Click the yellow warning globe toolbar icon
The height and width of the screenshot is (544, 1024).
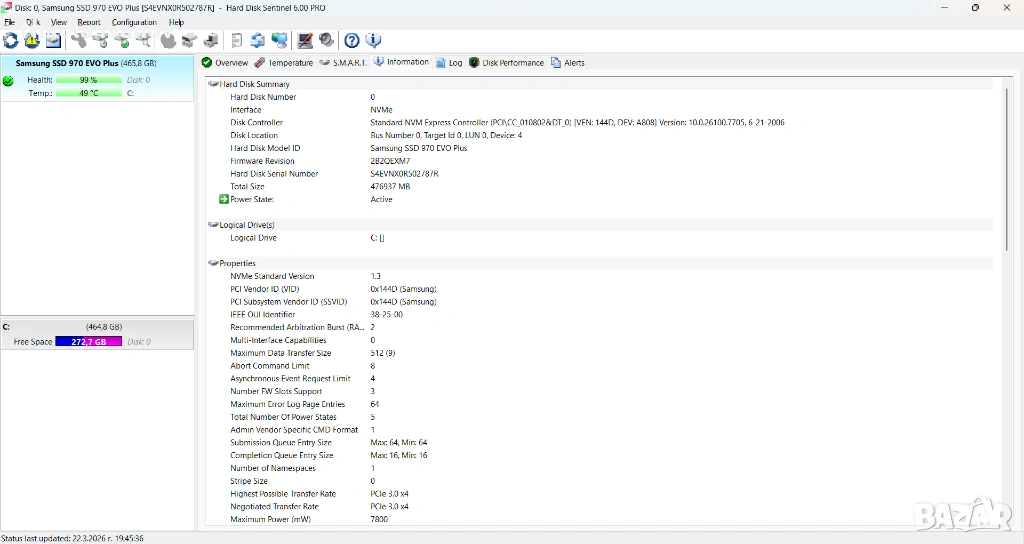click(x=32, y=41)
